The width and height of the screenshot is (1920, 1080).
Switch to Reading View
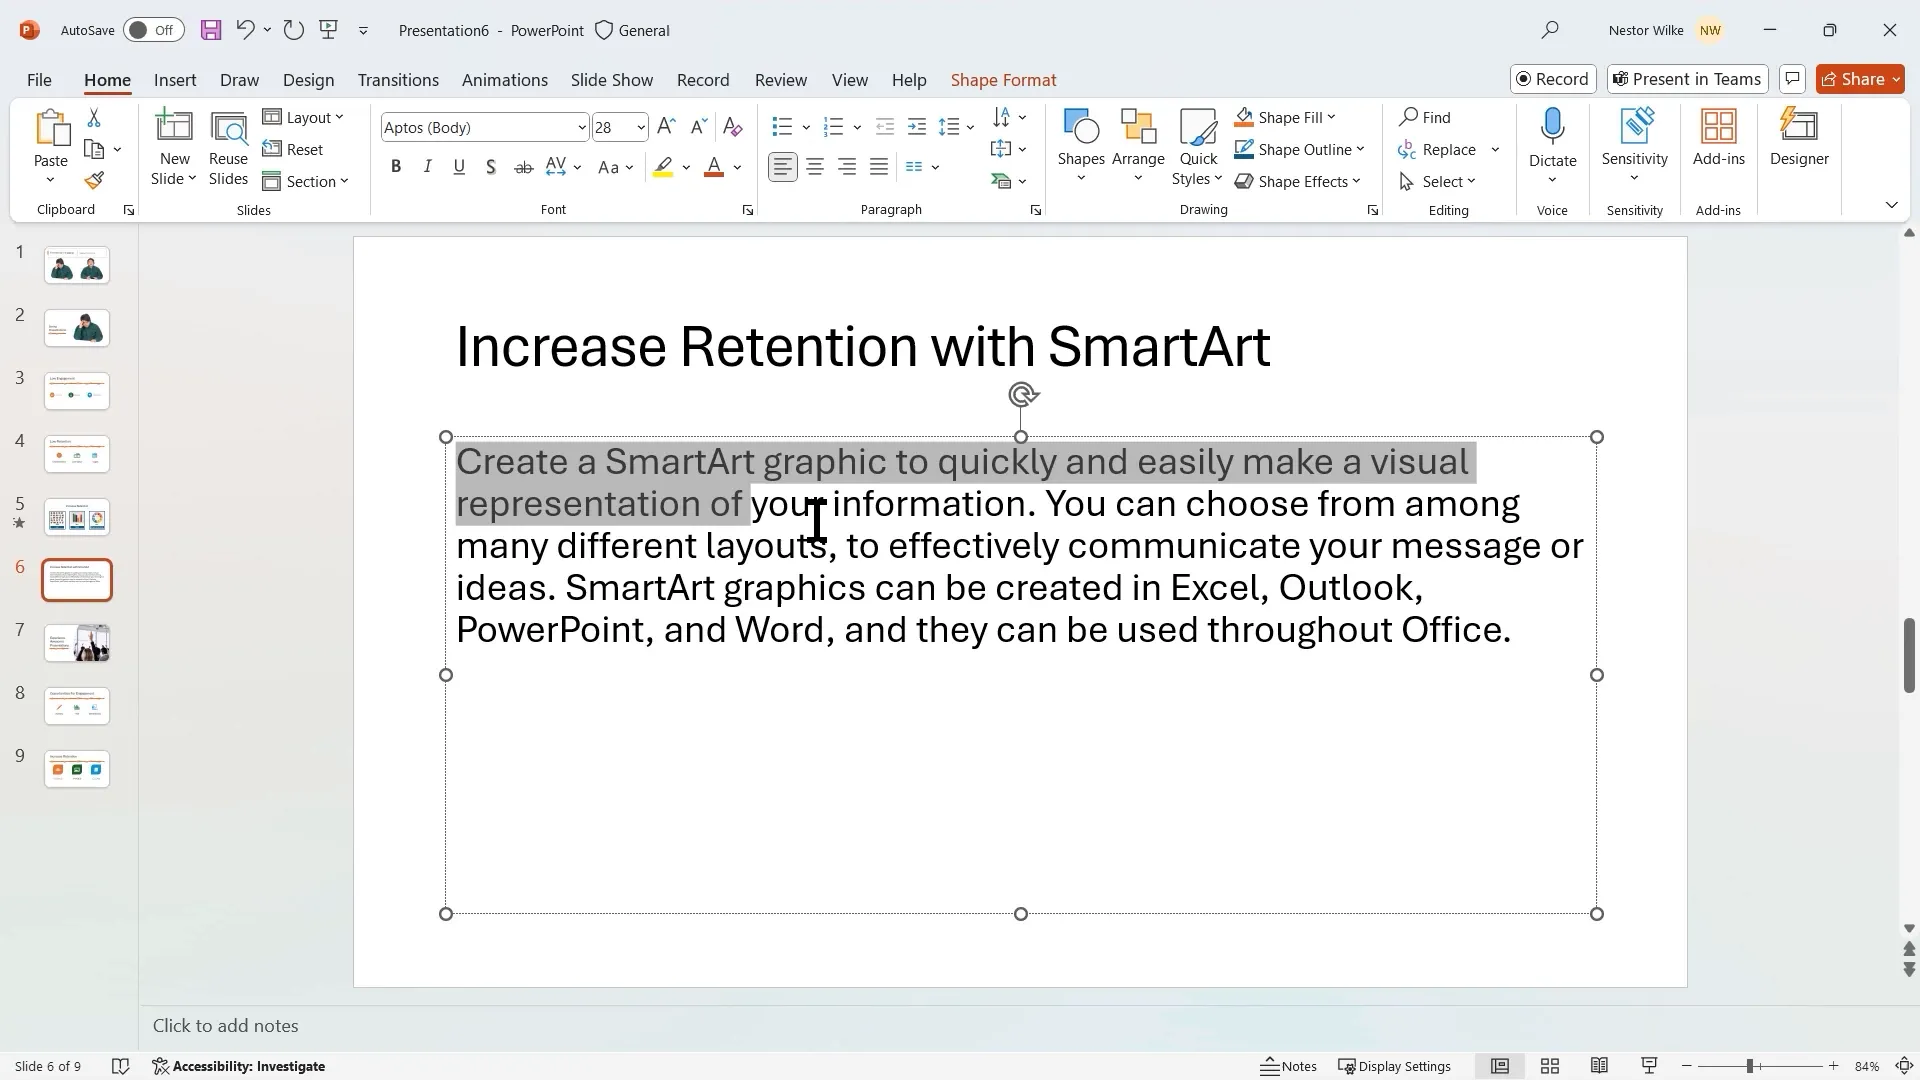(x=1599, y=1066)
